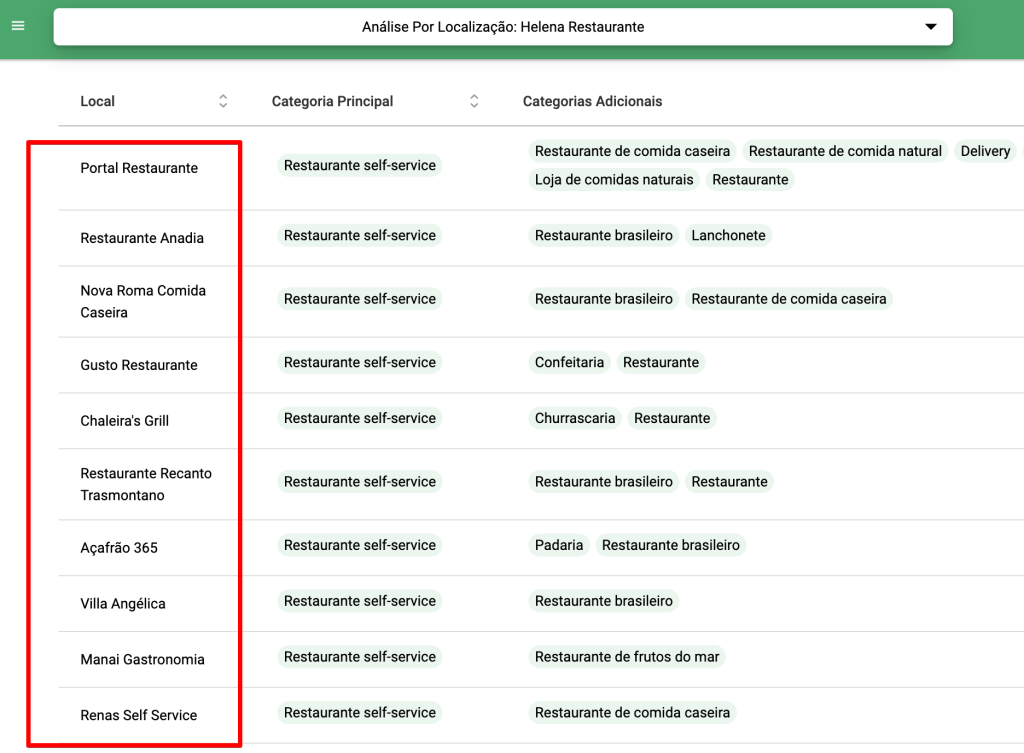Click the Lanchonete chip

(728, 235)
